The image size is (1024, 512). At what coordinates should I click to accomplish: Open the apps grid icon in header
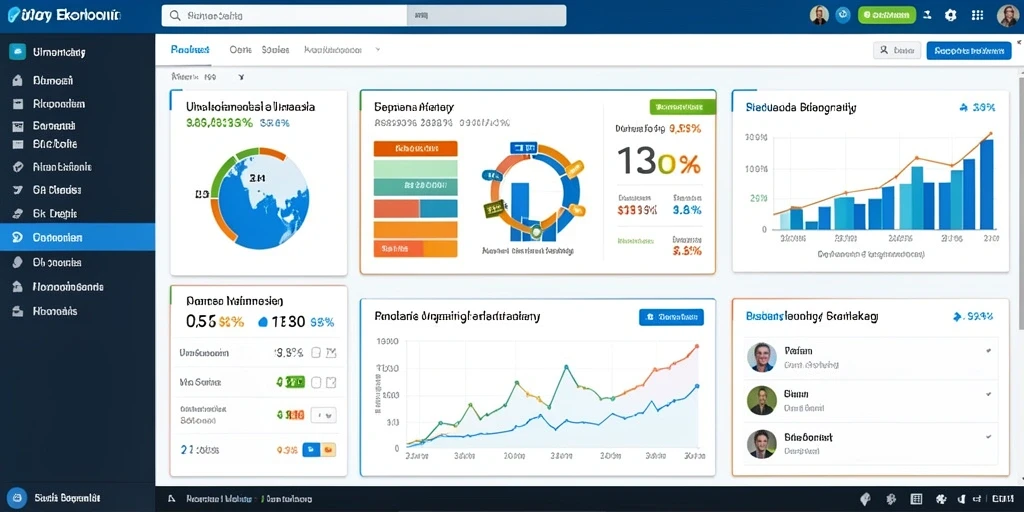click(x=978, y=16)
